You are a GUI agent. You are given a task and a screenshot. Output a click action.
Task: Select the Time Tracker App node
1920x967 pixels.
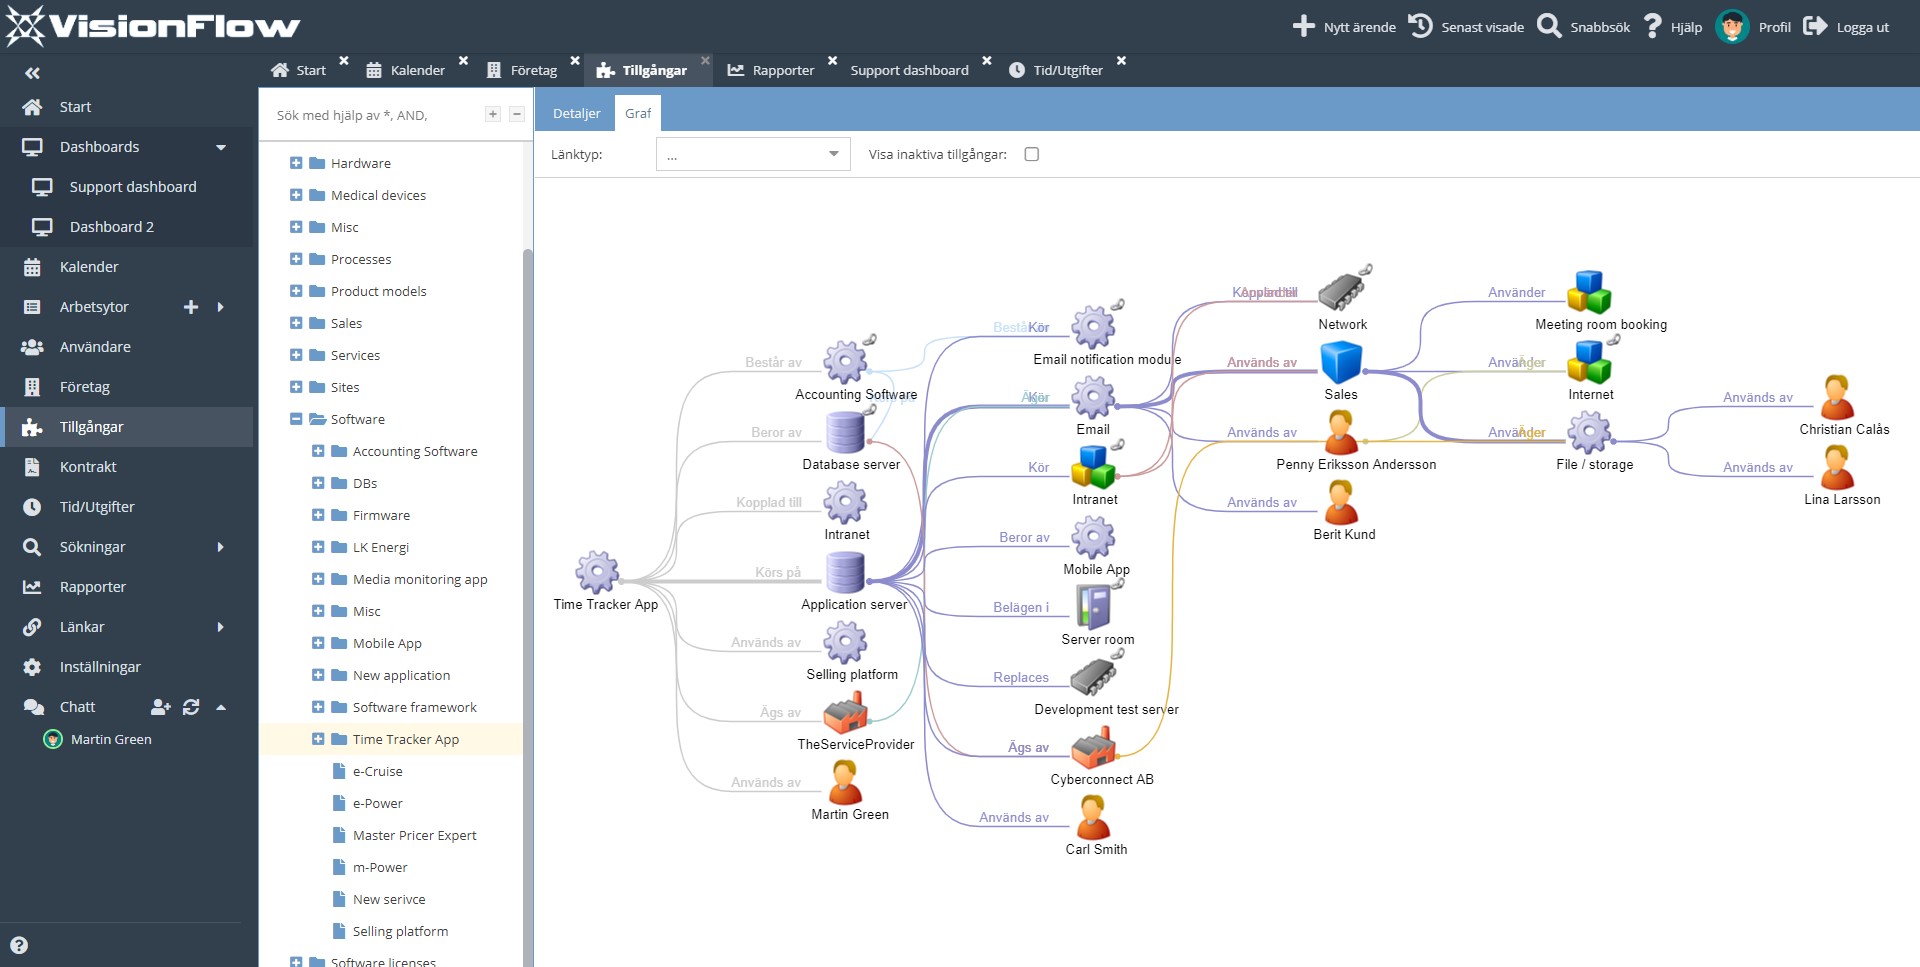point(598,571)
